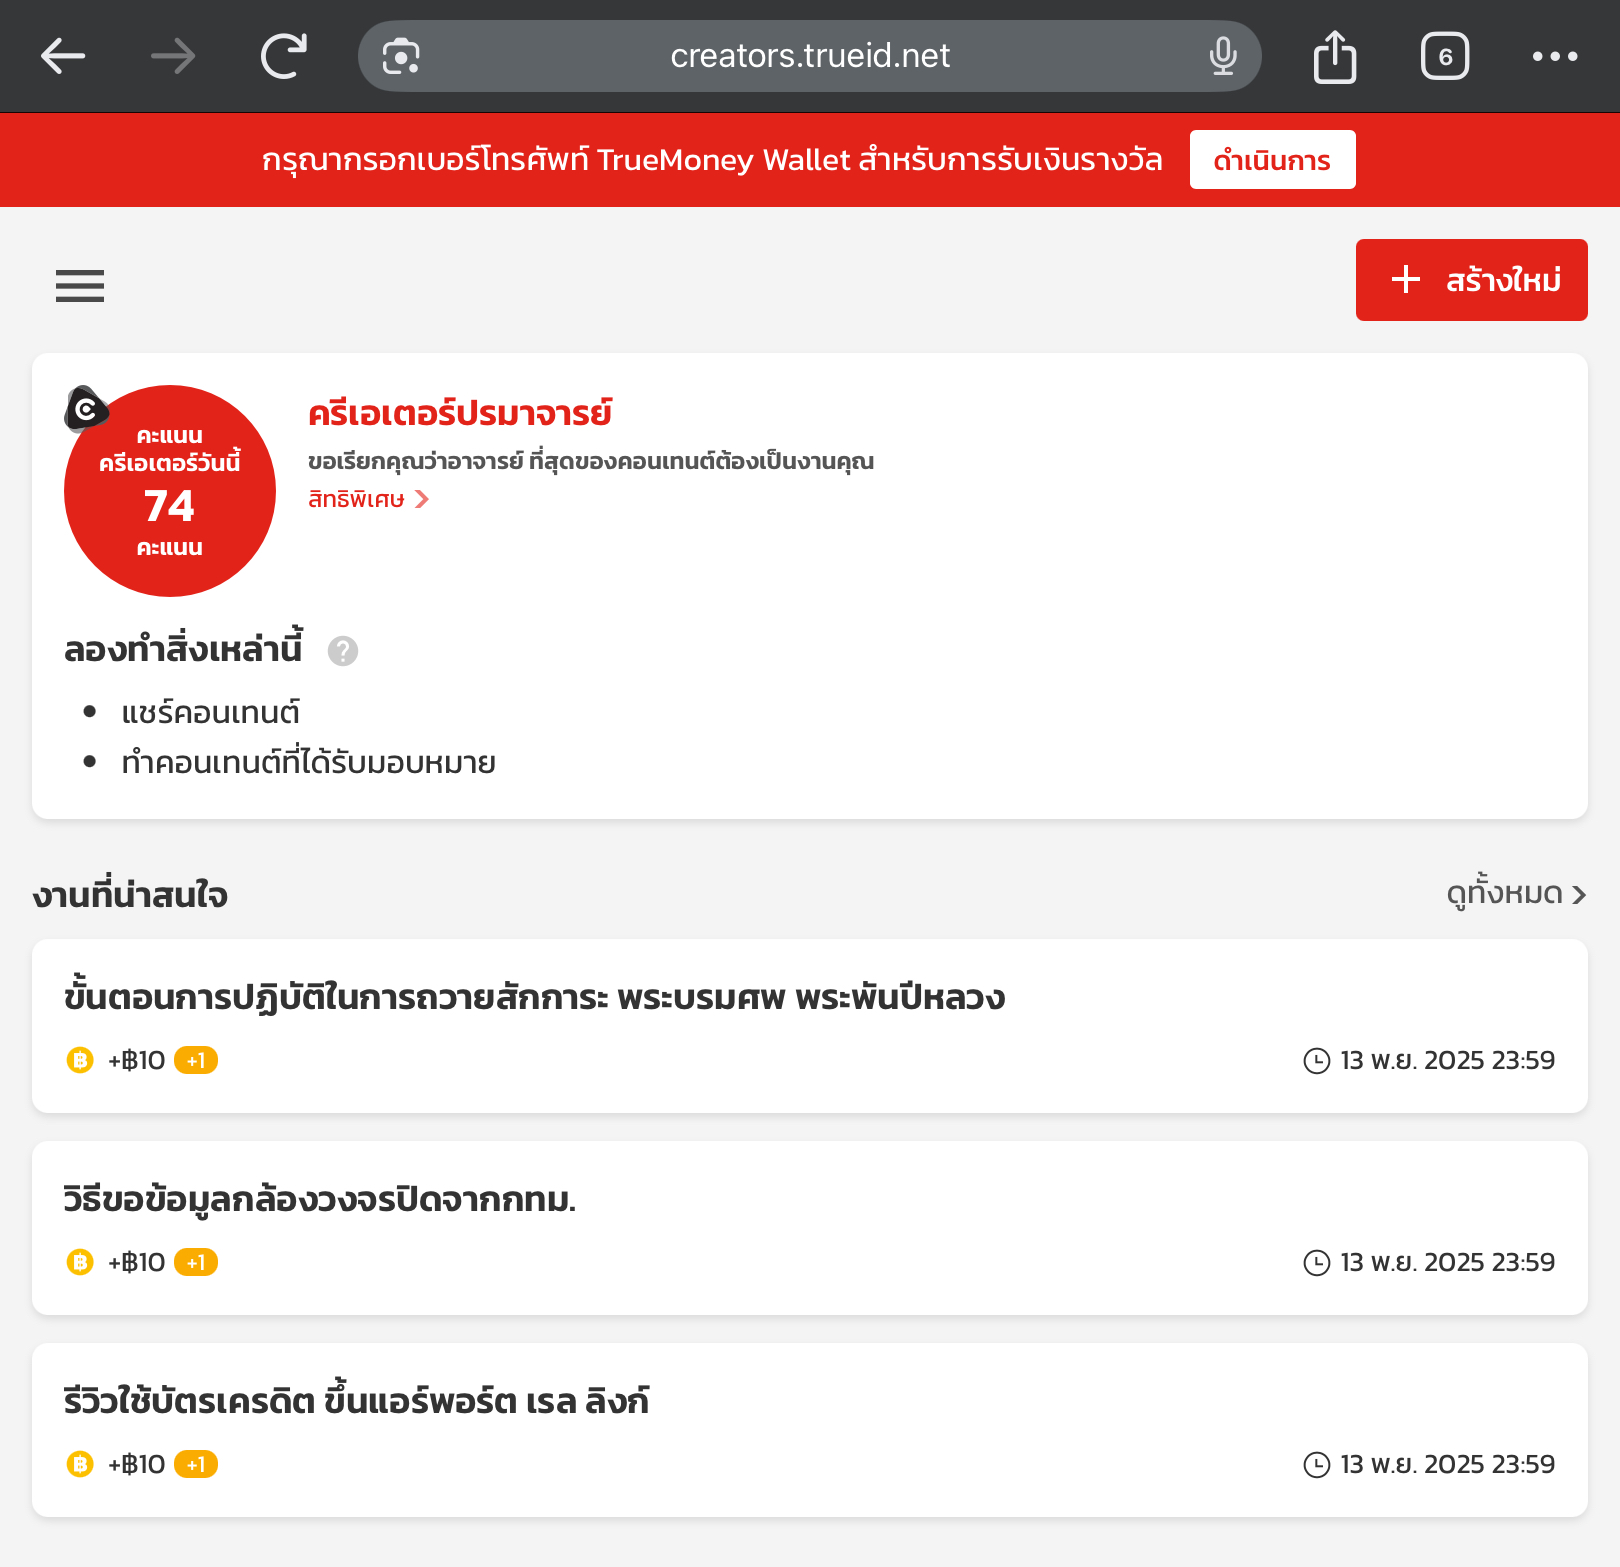Click TrueMoney Wallet banner message text

pyautogui.click(x=712, y=160)
